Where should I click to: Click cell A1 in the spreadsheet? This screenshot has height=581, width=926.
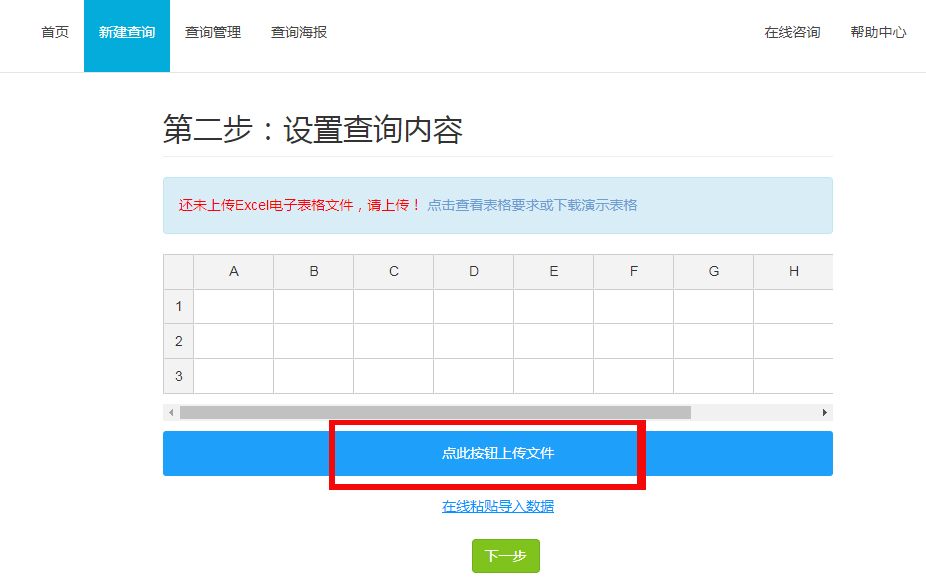point(234,306)
